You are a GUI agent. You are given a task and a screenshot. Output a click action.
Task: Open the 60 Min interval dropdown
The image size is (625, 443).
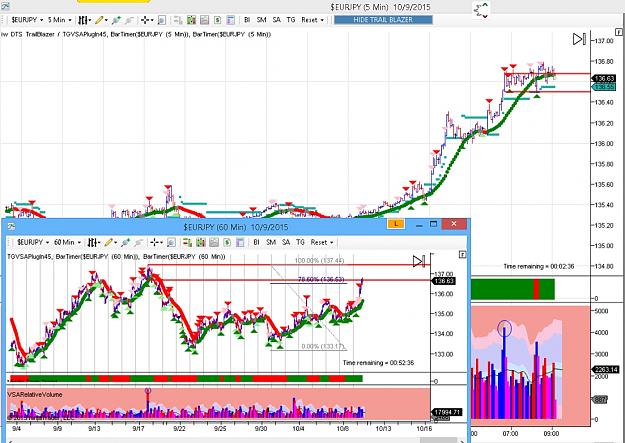[x=67, y=242]
